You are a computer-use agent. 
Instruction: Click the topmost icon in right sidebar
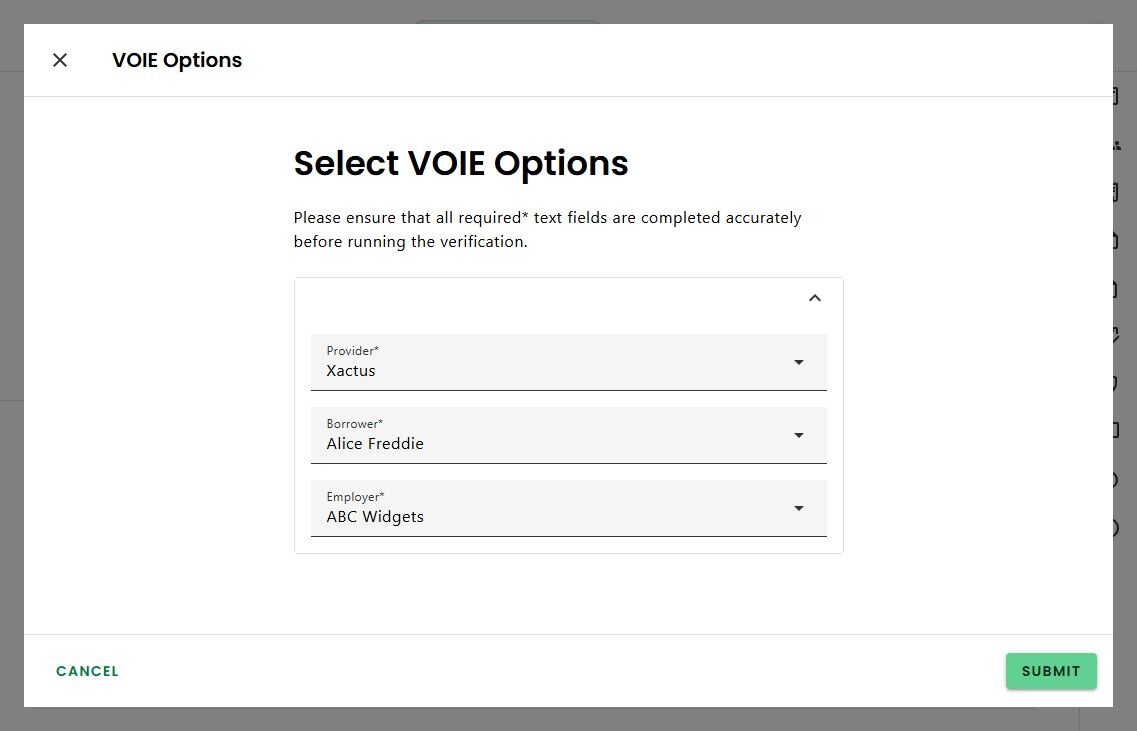coord(1116,98)
